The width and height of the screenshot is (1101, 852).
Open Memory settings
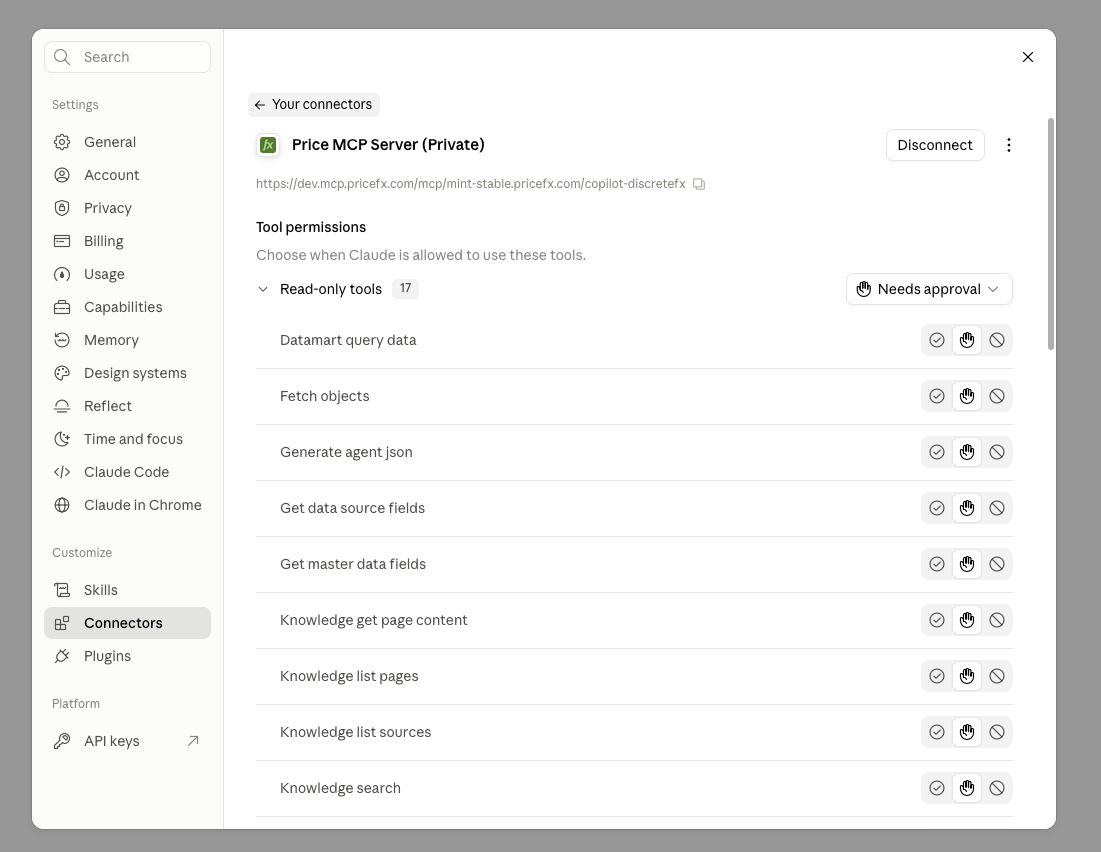tap(127, 340)
